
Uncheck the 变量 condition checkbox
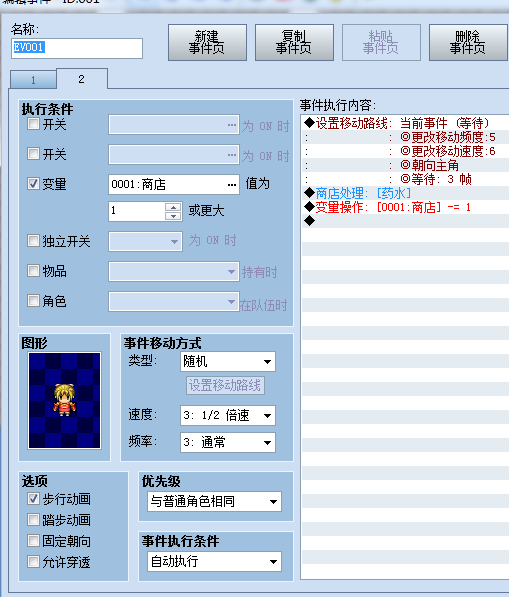34,184
